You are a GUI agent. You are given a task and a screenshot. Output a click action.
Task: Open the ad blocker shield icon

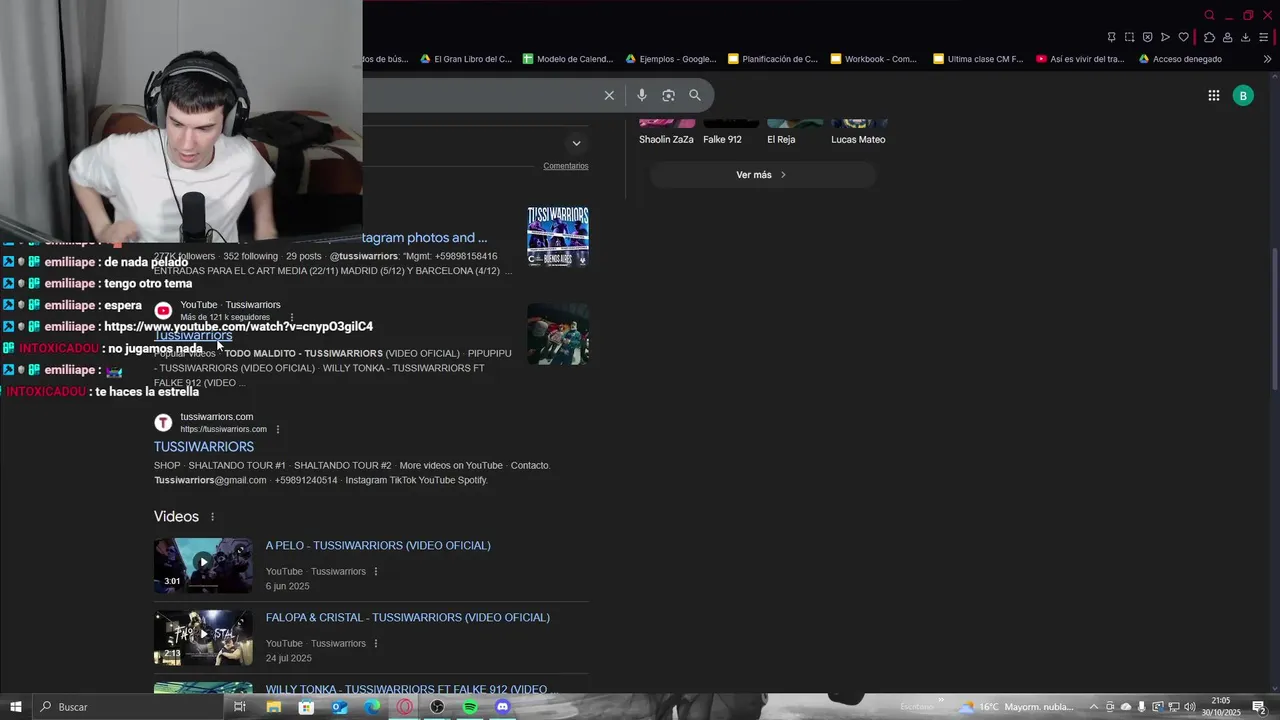point(1147,37)
